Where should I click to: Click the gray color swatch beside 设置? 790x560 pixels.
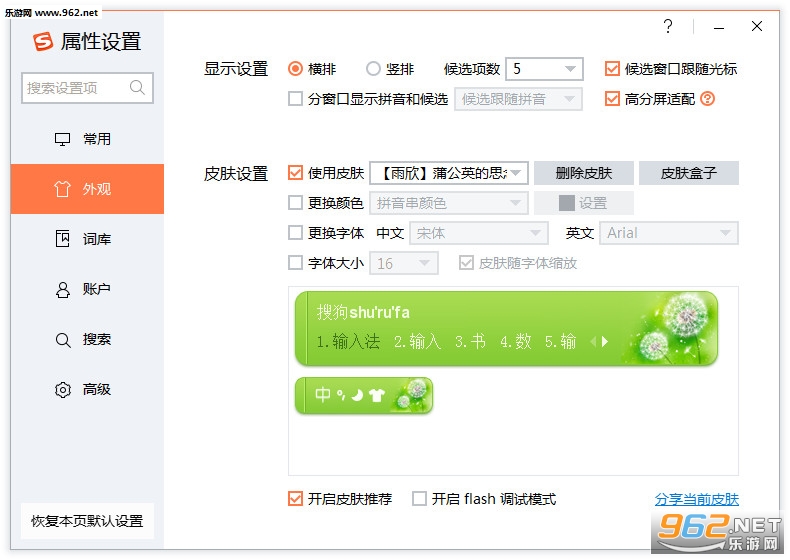pyautogui.click(x=566, y=203)
